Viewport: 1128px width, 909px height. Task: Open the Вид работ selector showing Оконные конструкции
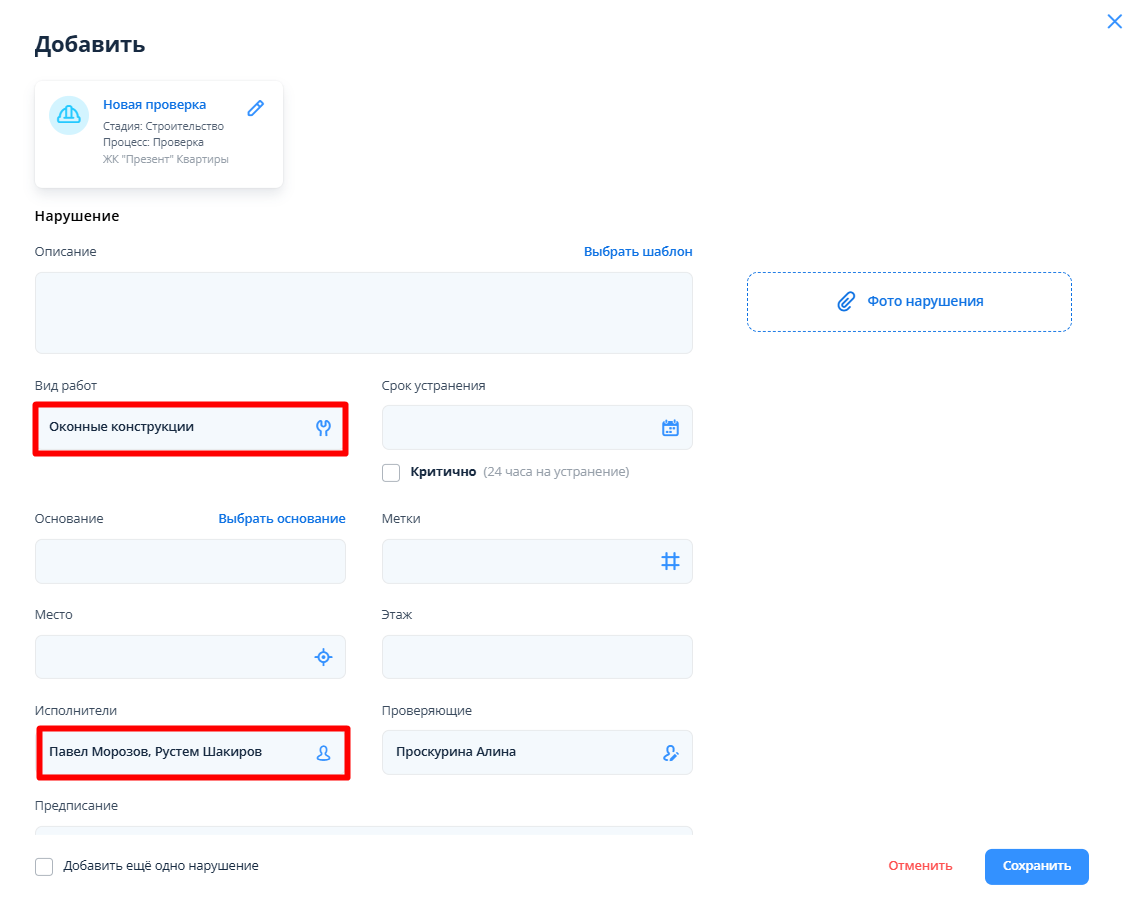tap(170, 427)
